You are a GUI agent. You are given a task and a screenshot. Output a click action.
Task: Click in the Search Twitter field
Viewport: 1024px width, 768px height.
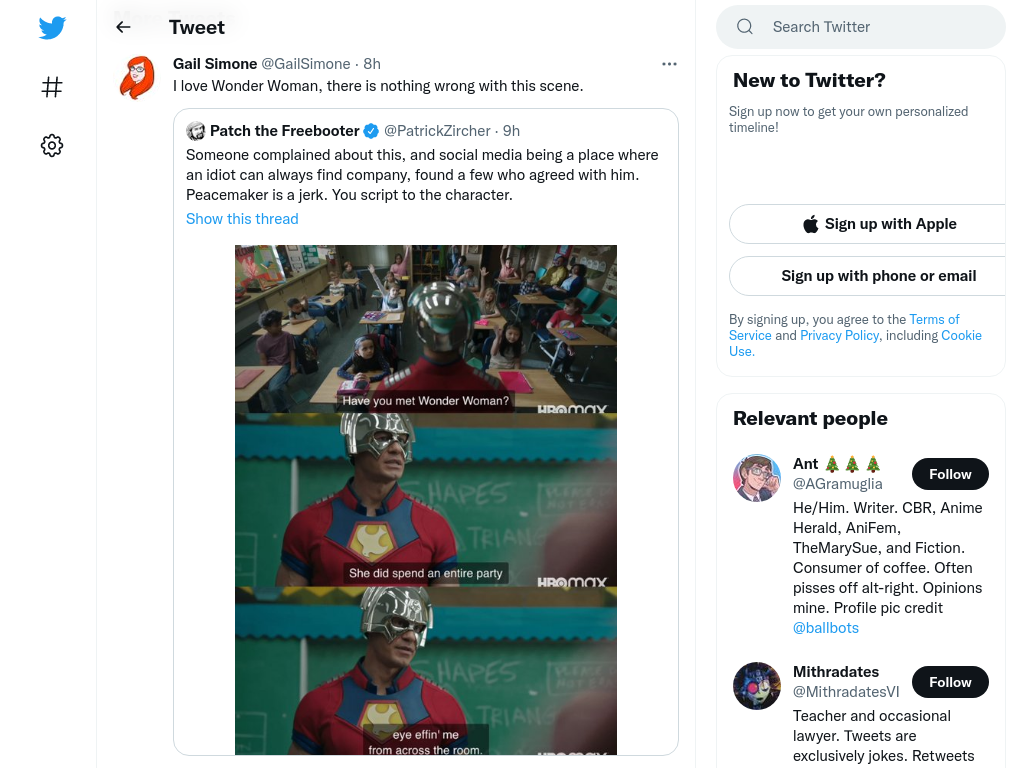[x=861, y=27]
